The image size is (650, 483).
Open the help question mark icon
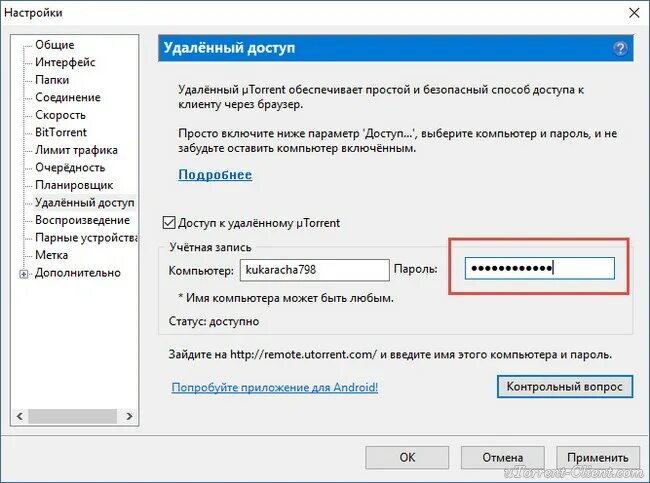[620, 49]
